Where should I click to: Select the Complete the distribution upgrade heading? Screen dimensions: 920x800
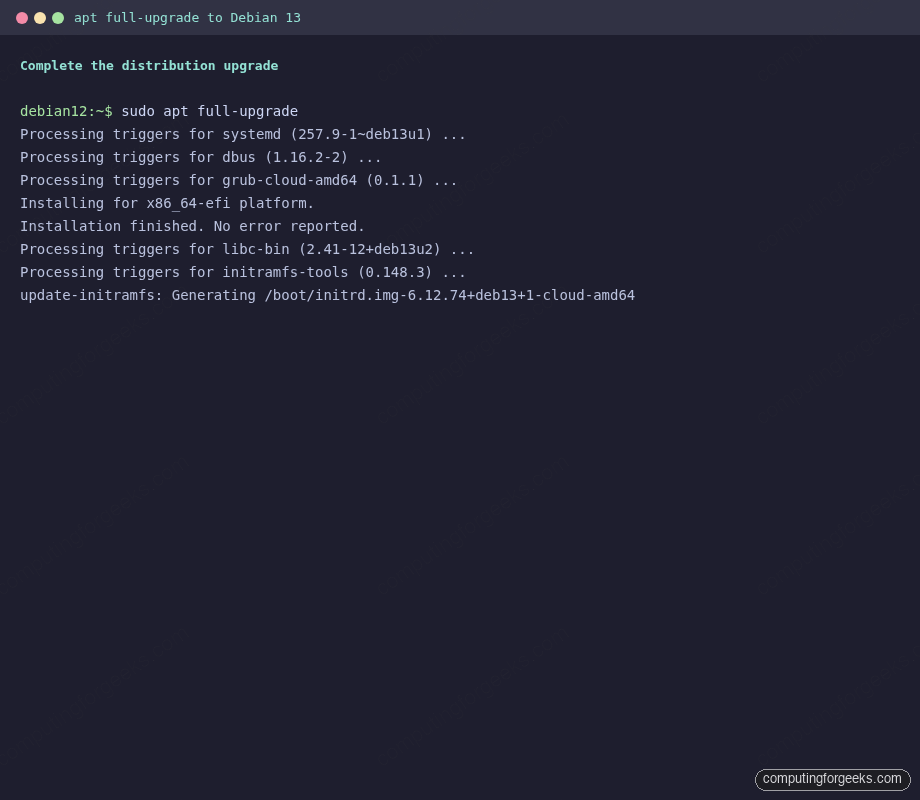pos(149,65)
